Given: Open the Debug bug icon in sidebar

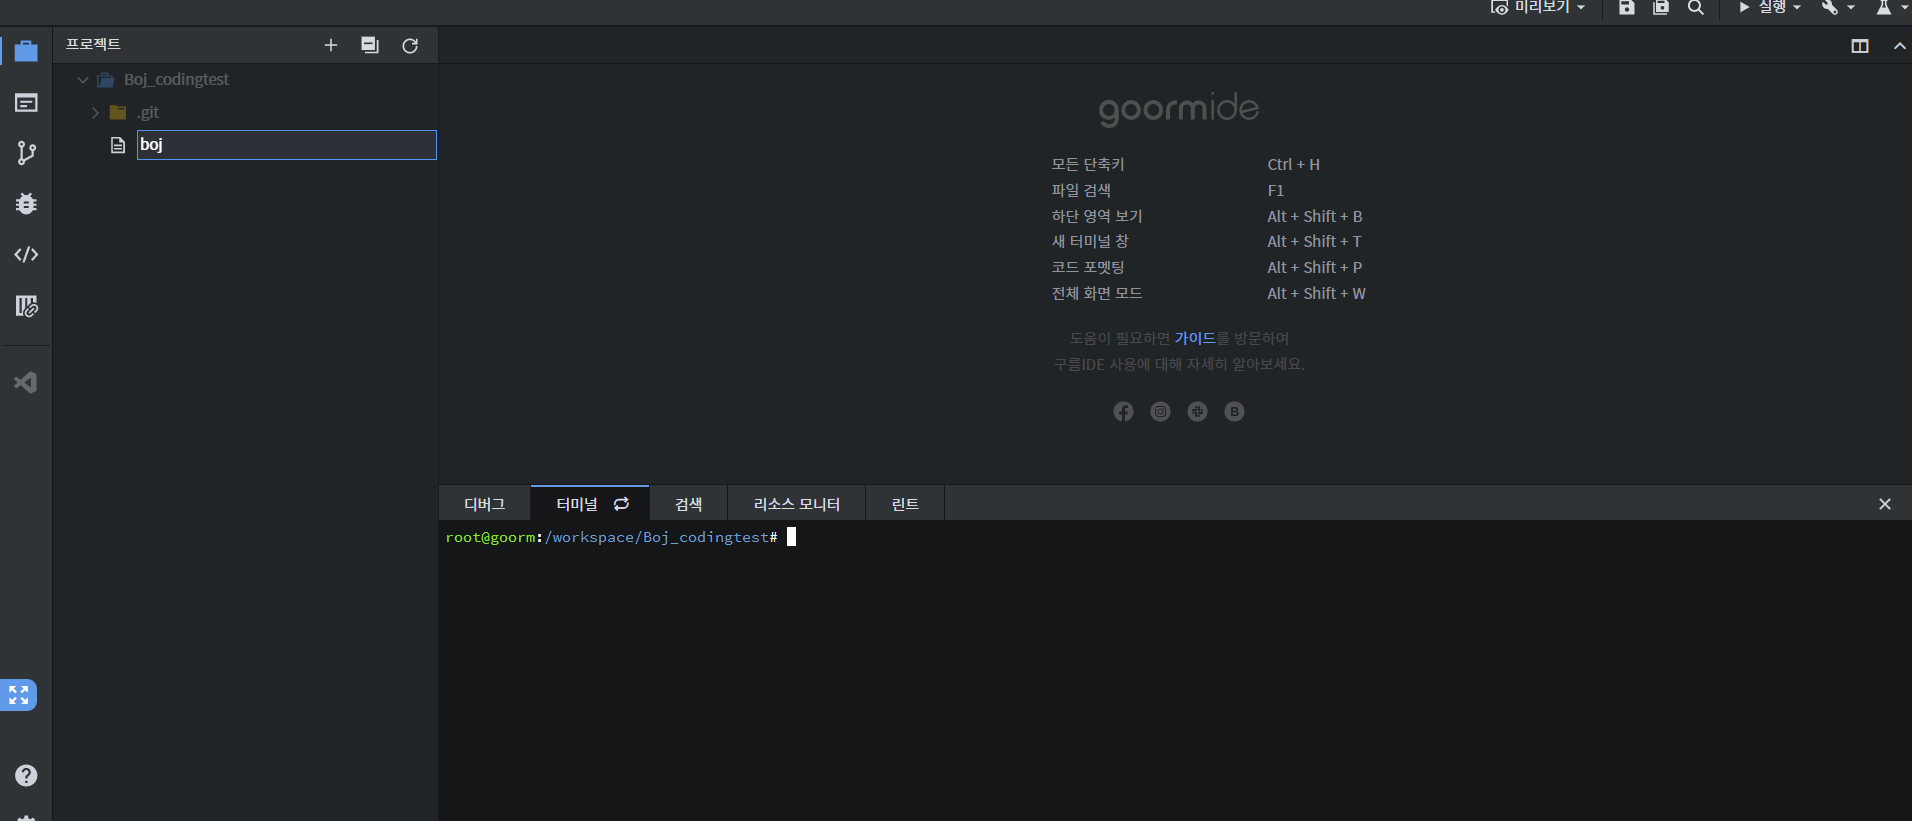Looking at the screenshot, I should click(26, 204).
